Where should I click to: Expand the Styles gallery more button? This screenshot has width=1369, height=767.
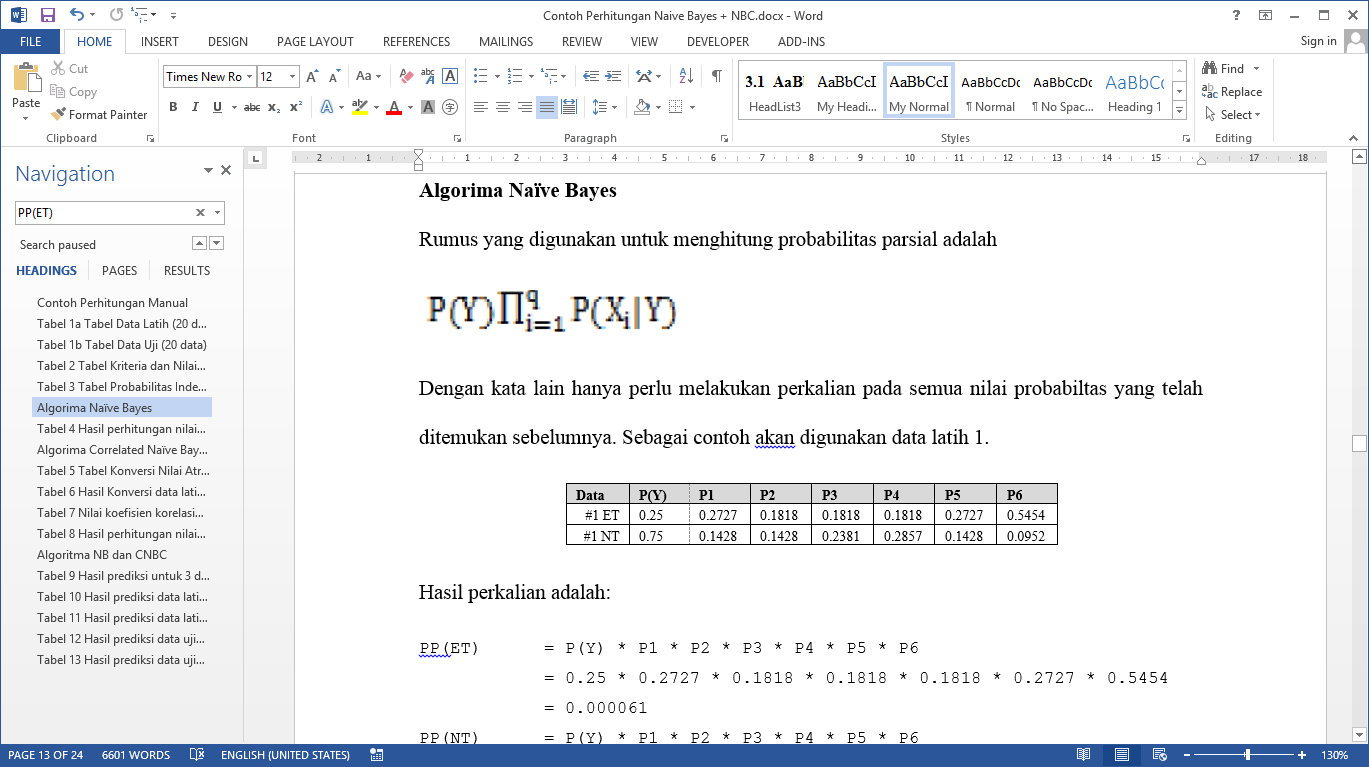[x=1180, y=109]
